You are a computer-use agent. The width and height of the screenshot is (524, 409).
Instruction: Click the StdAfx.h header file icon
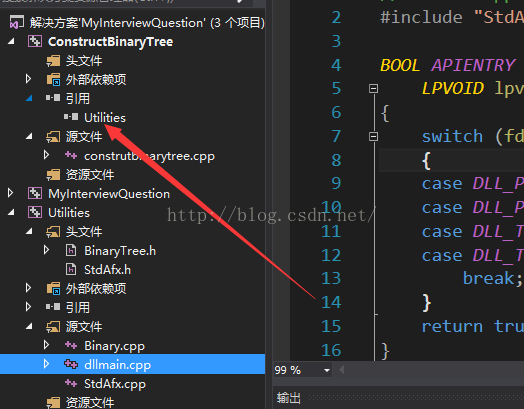point(71,269)
